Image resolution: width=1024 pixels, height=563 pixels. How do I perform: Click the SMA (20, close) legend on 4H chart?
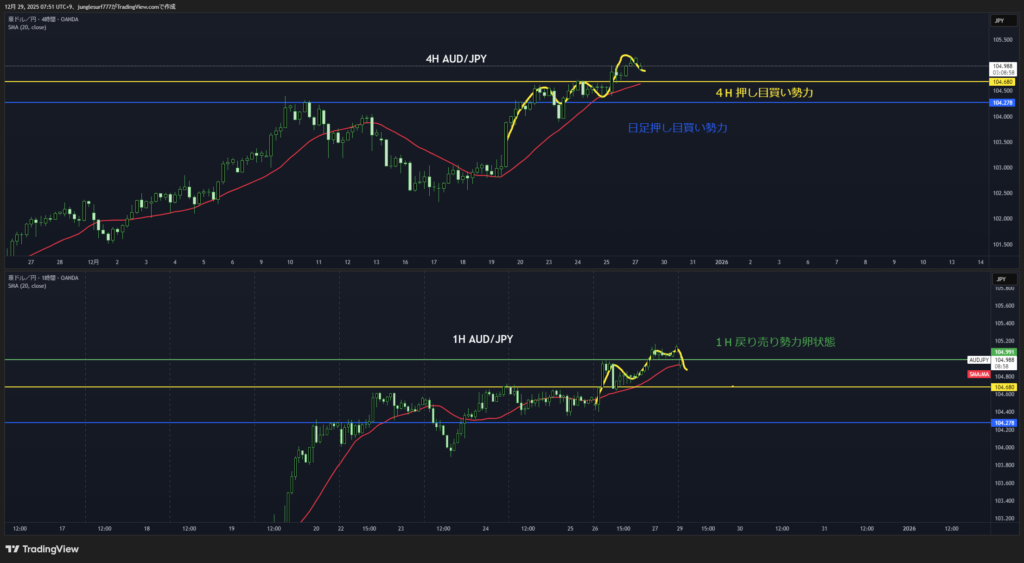[27, 27]
